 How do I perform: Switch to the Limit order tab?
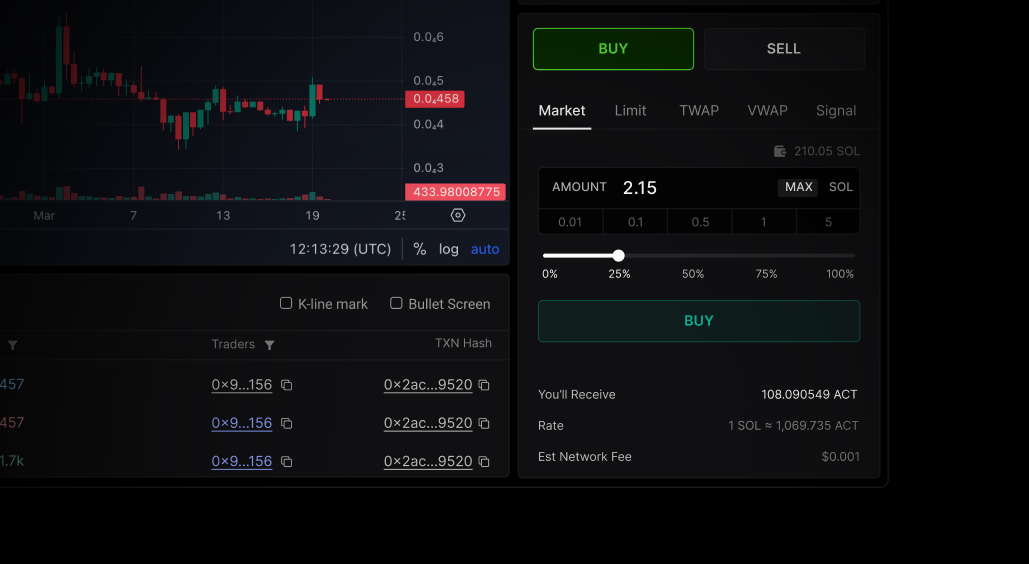click(x=630, y=111)
